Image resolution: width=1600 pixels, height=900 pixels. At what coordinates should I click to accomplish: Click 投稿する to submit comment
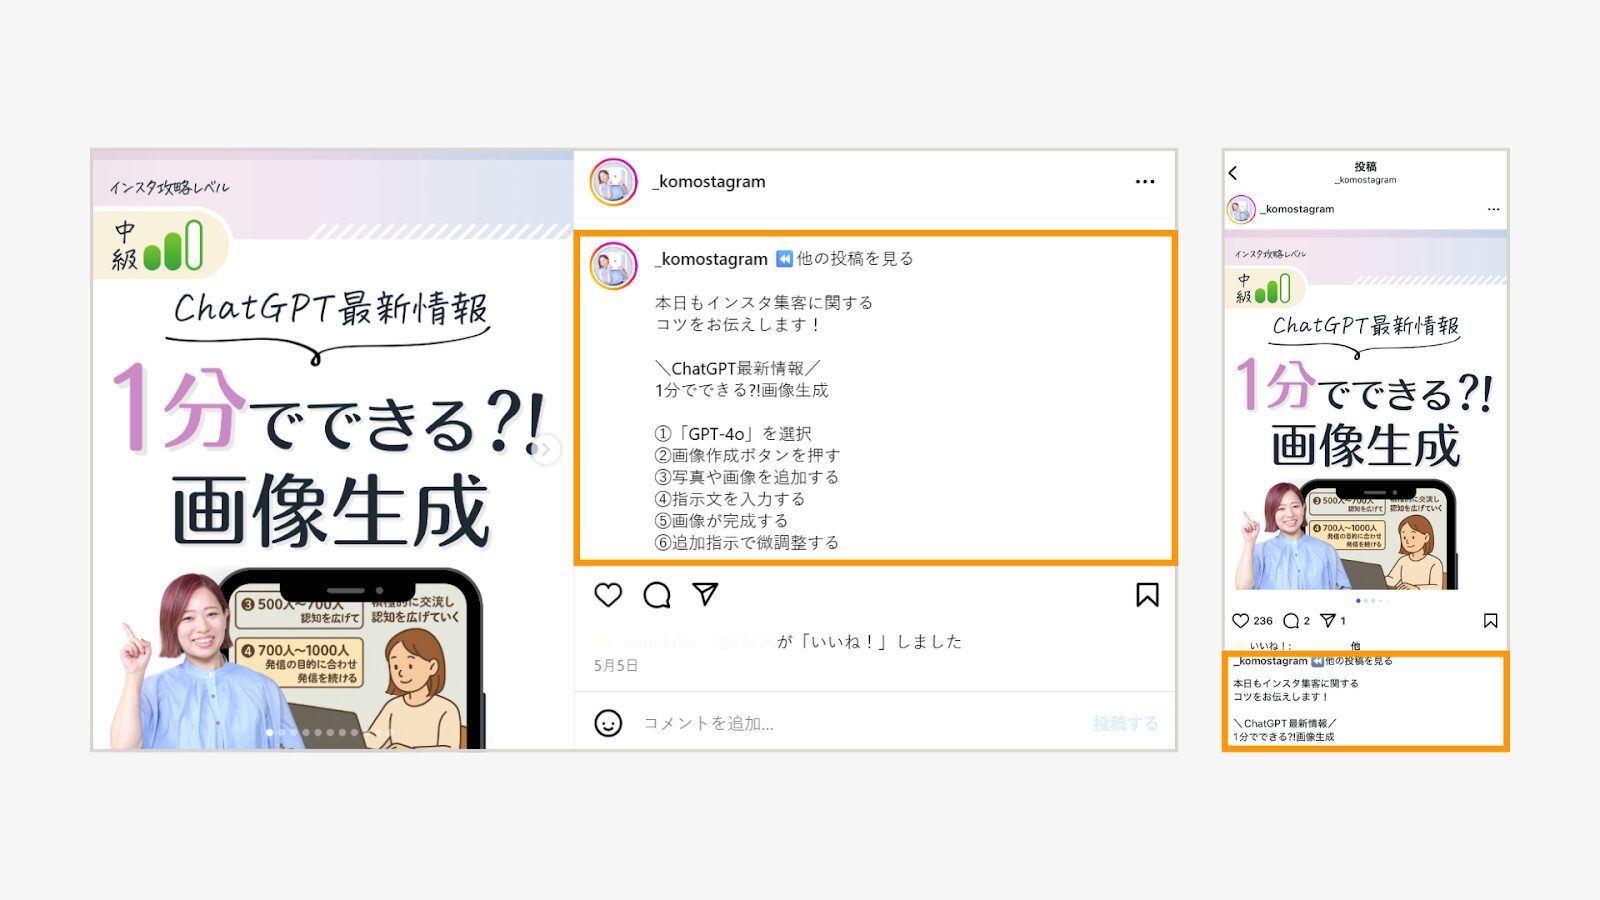click(x=1125, y=723)
